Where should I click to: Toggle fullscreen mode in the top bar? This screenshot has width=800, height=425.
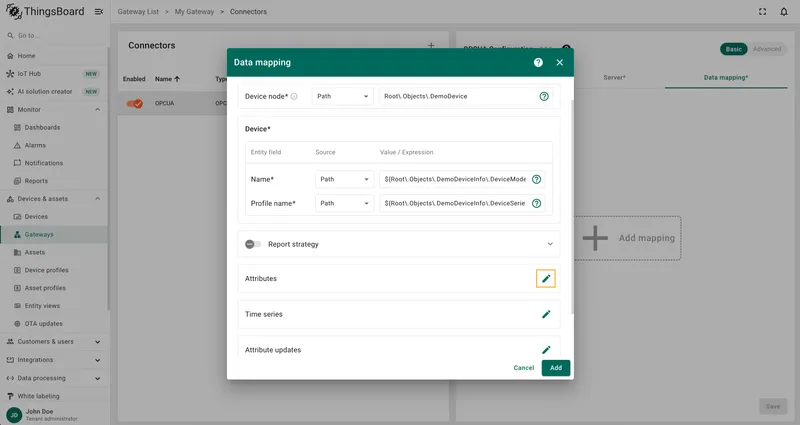[762, 11]
